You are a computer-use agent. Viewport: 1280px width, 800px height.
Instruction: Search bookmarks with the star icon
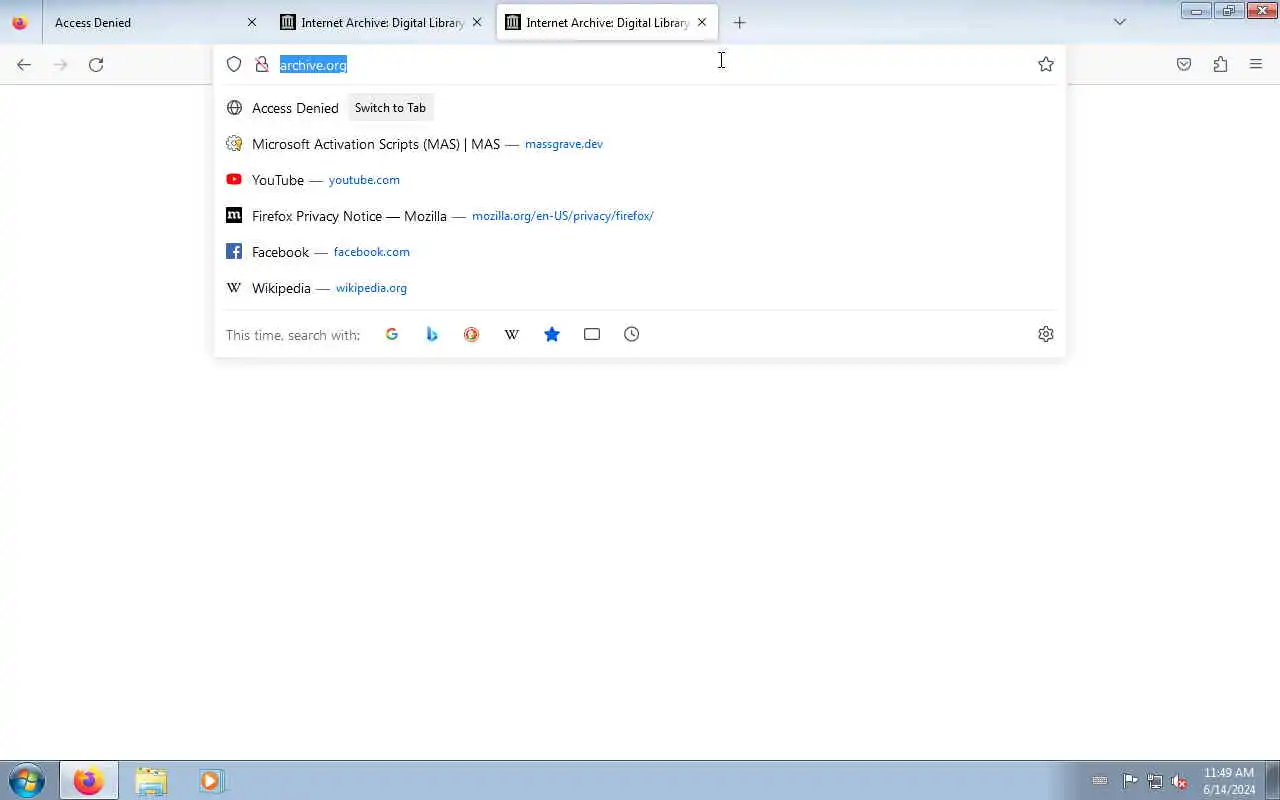(552, 334)
